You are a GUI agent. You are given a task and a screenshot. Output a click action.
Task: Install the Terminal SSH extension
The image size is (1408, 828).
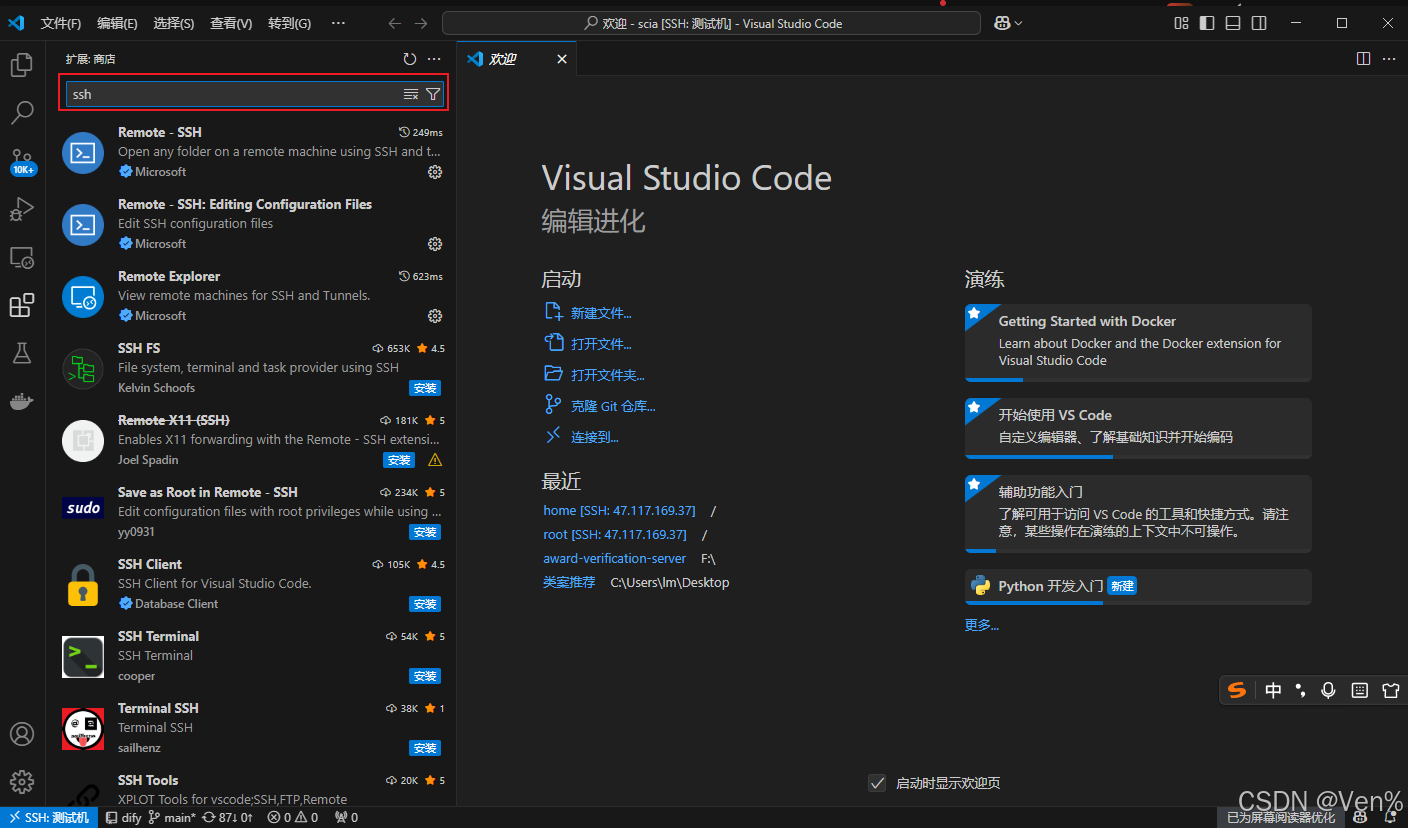click(425, 748)
